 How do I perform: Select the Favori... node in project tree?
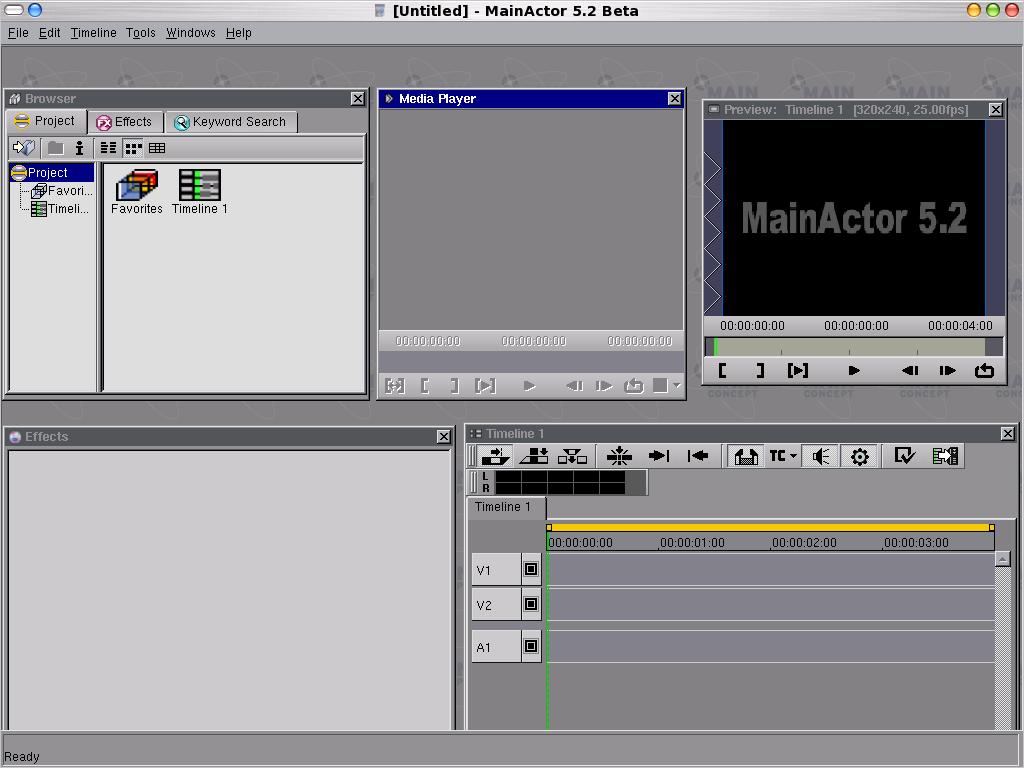(x=63, y=191)
